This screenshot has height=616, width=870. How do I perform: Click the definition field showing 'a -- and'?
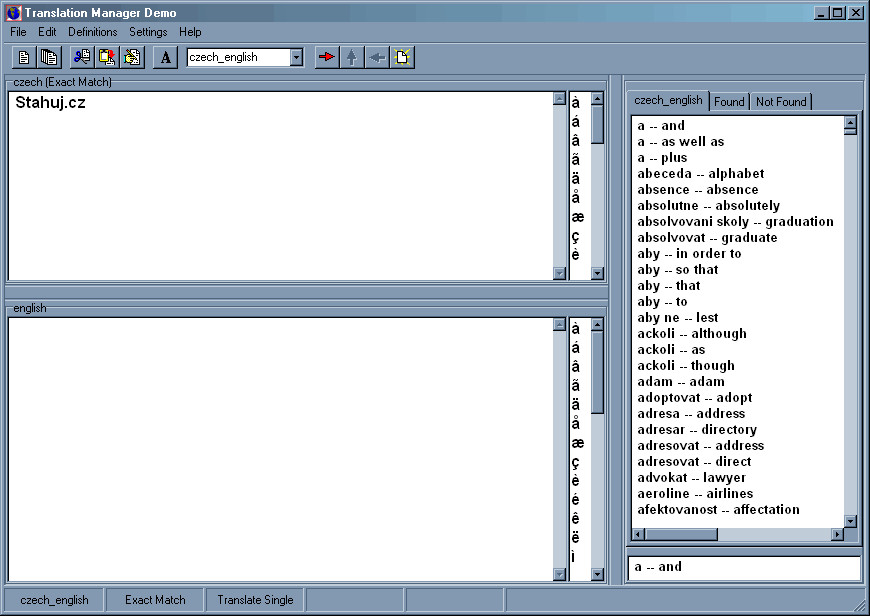(x=743, y=567)
